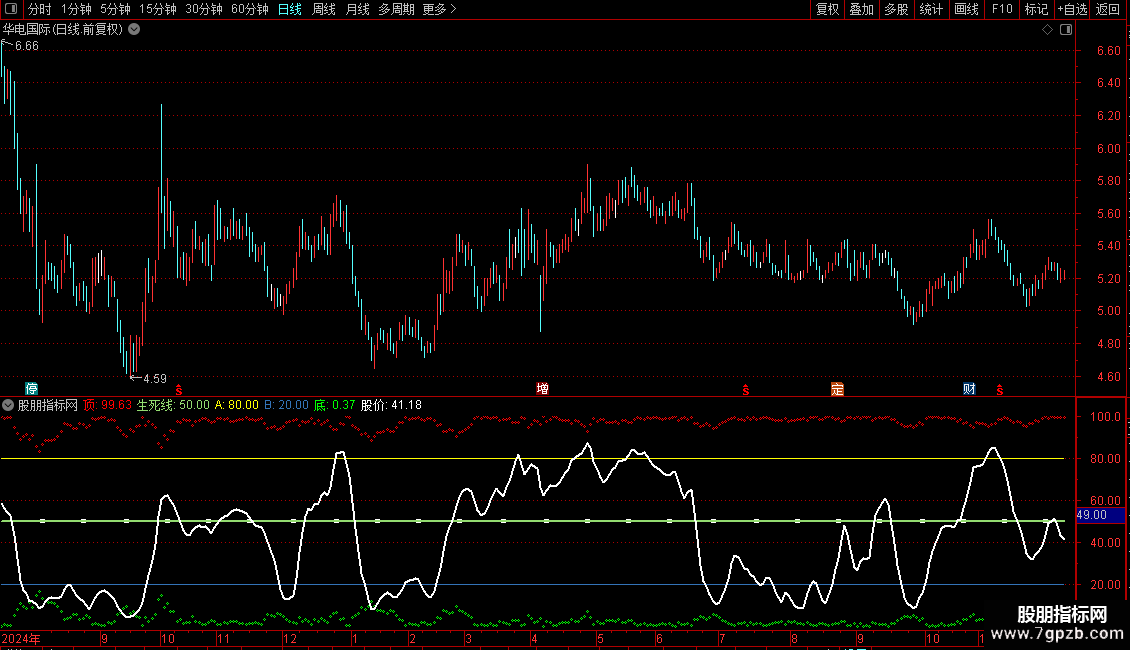This screenshot has width=1130, height=650.
Task: Click the cyan 停 event marker
Action: pos(32,389)
